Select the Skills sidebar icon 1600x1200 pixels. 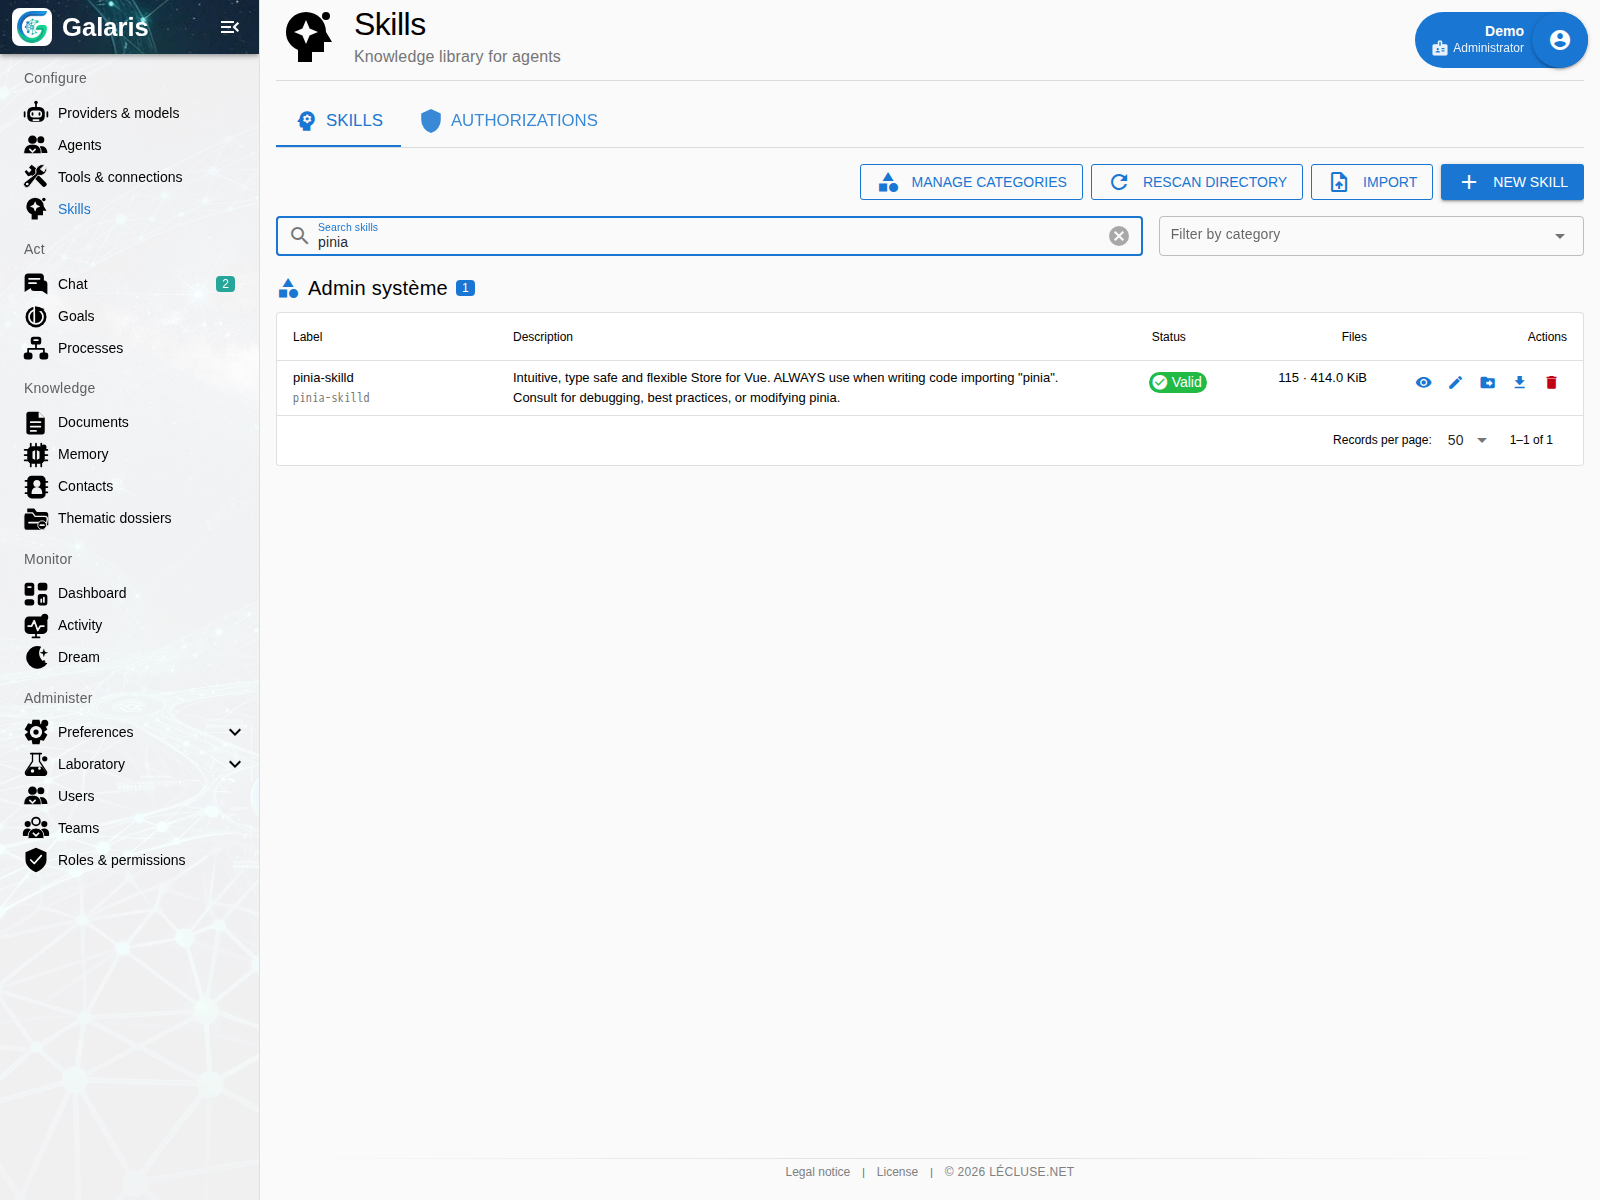pos(36,209)
